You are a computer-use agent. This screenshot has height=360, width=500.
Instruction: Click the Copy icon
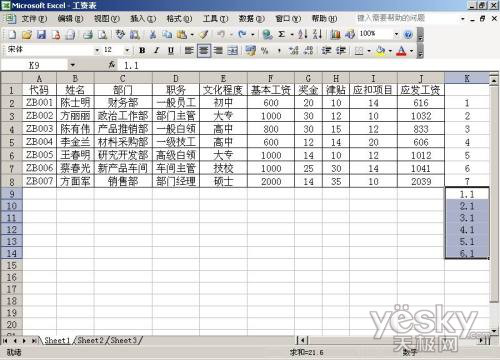click(167, 34)
